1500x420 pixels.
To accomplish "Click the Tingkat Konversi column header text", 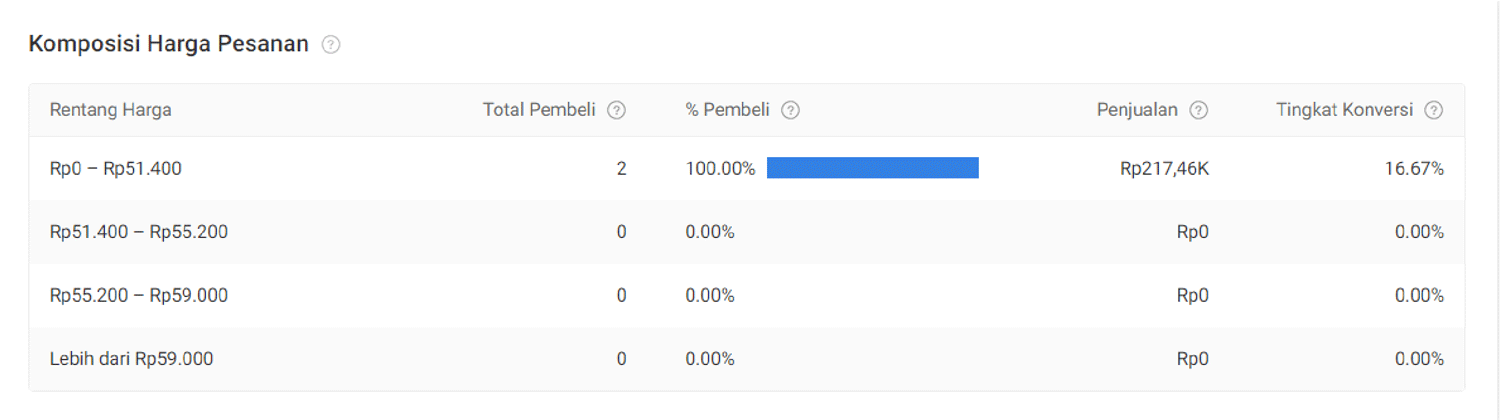I will tap(1344, 110).
